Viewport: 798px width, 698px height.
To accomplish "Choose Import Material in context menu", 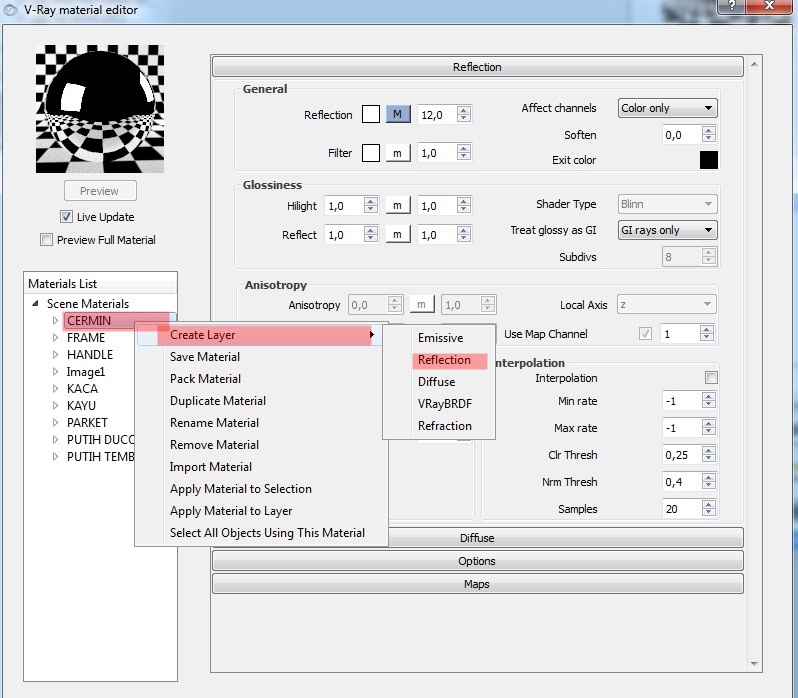I will tap(261, 467).
